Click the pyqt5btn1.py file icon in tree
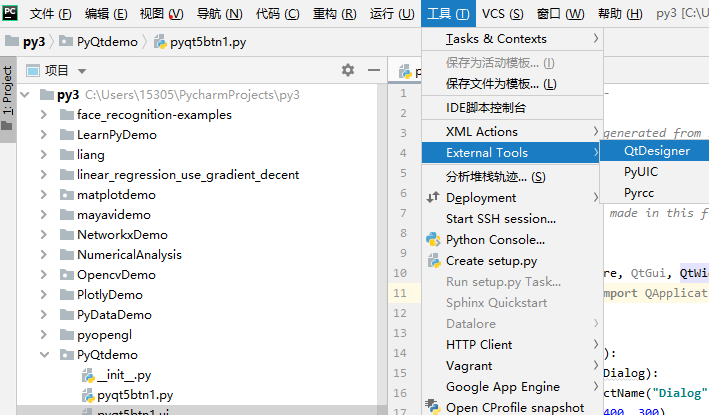This screenshot has height=415, width=709. pos(88,396)
